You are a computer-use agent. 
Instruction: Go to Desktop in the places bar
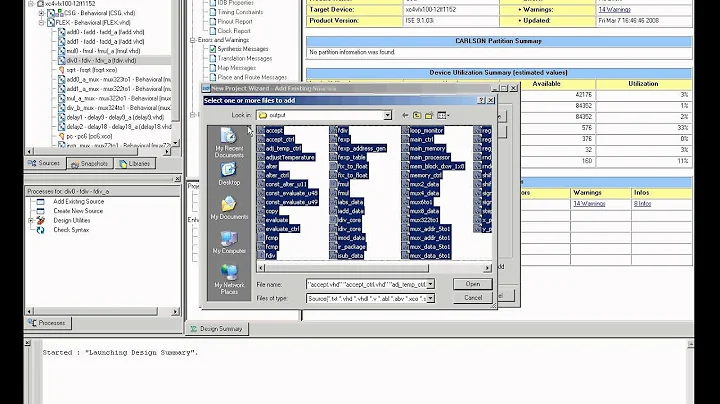tap(229, 174)
